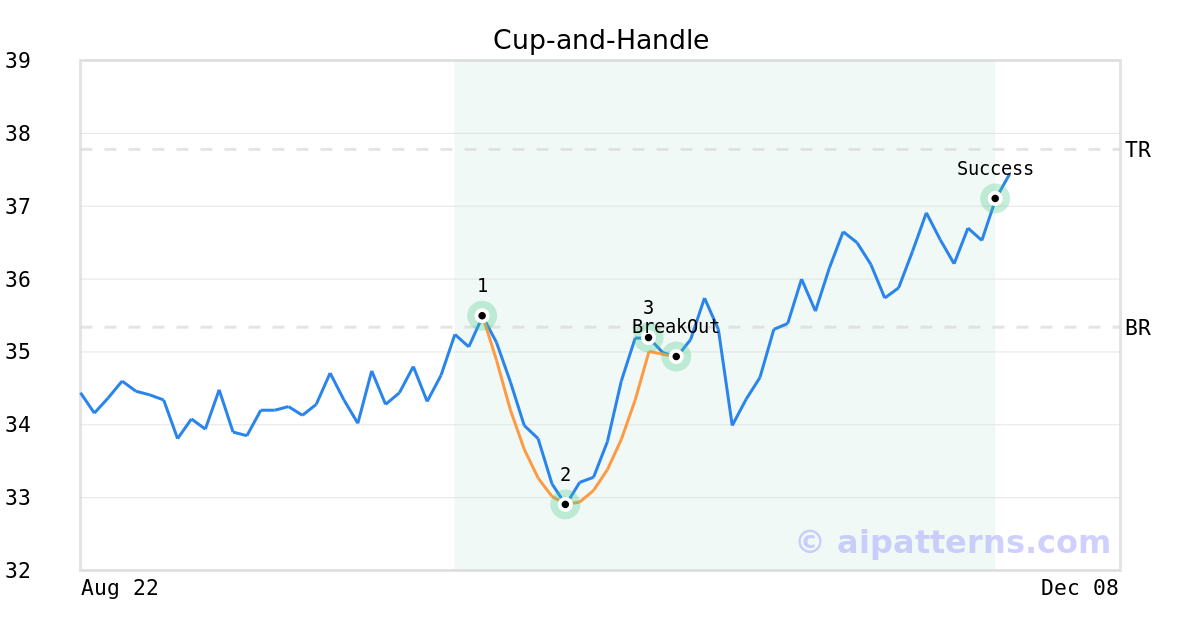
Task: Select the cup bottom marker 2
Action: coord(565,505)
